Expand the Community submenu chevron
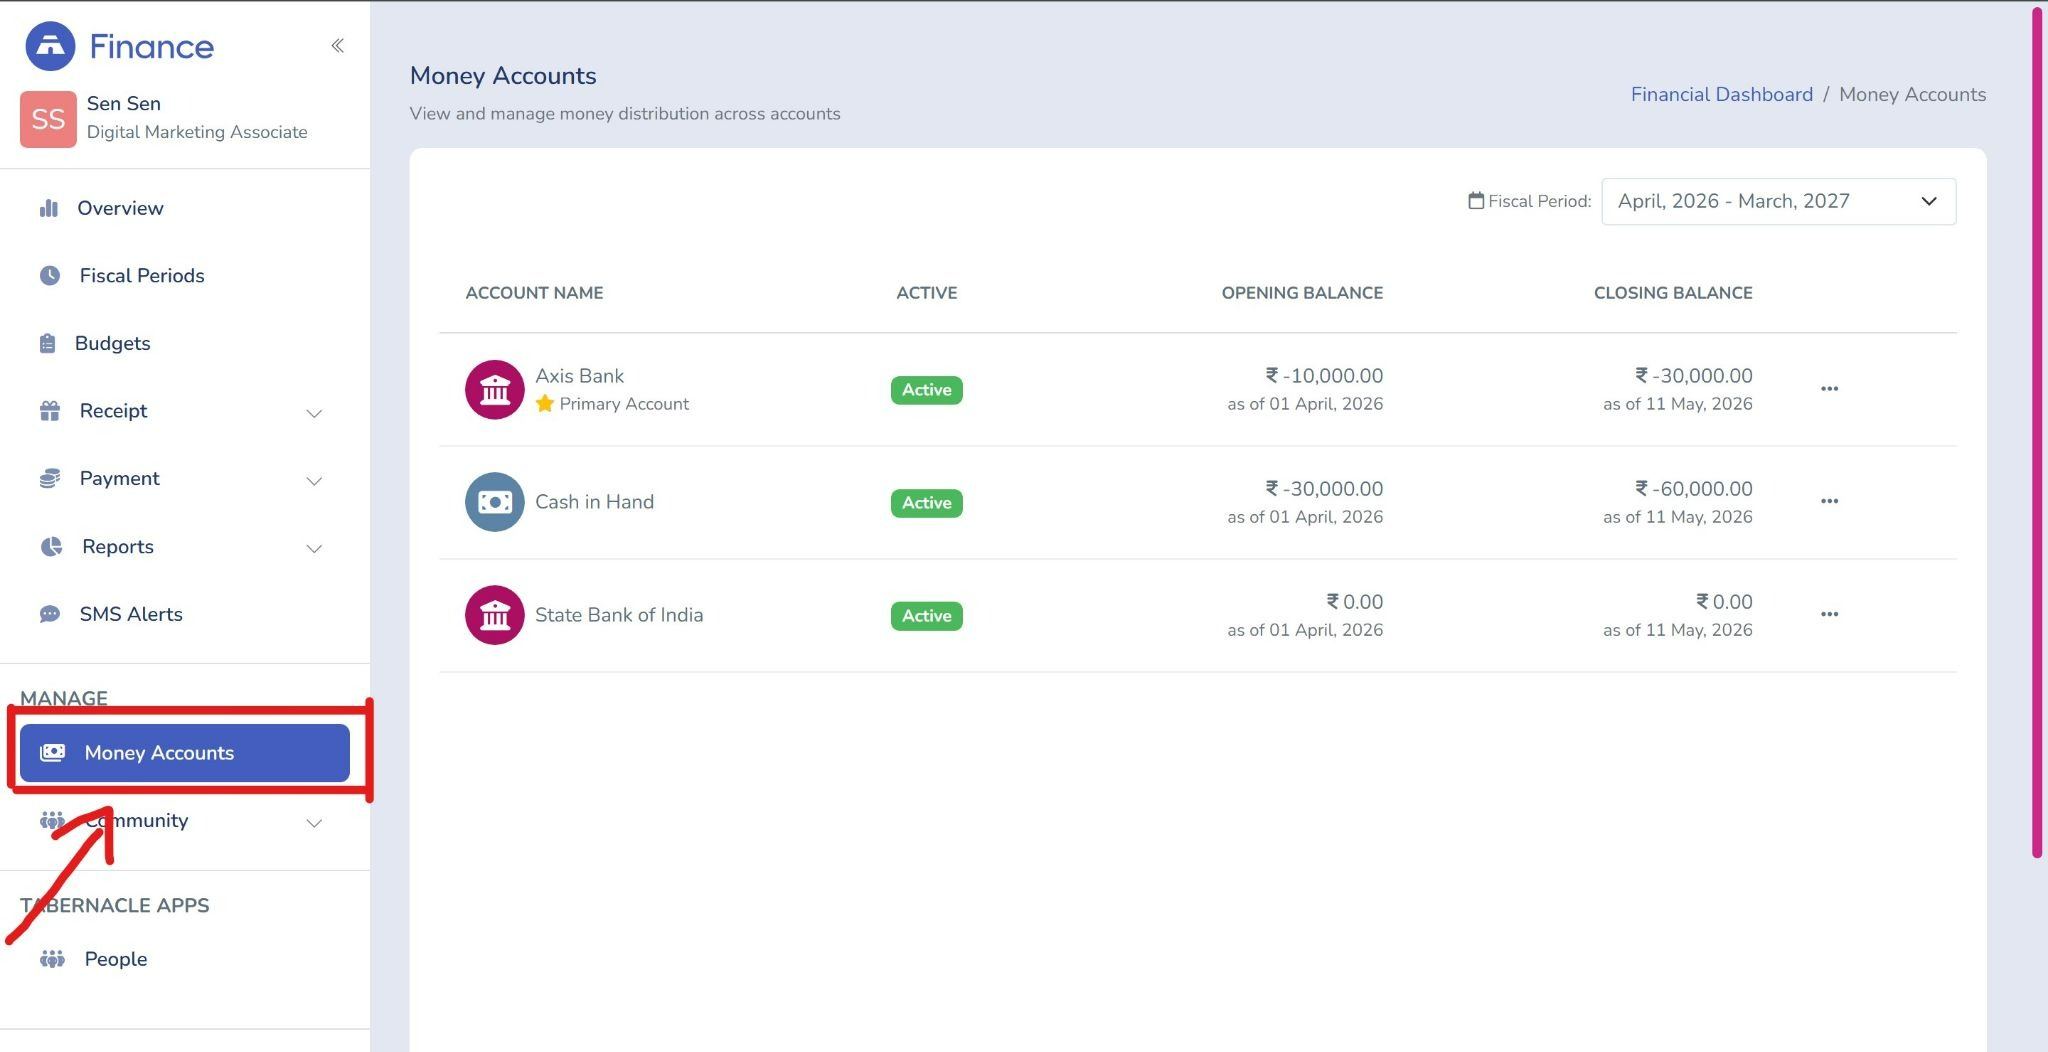The width and height of the screenshot is (2048, 1052). 314,823
